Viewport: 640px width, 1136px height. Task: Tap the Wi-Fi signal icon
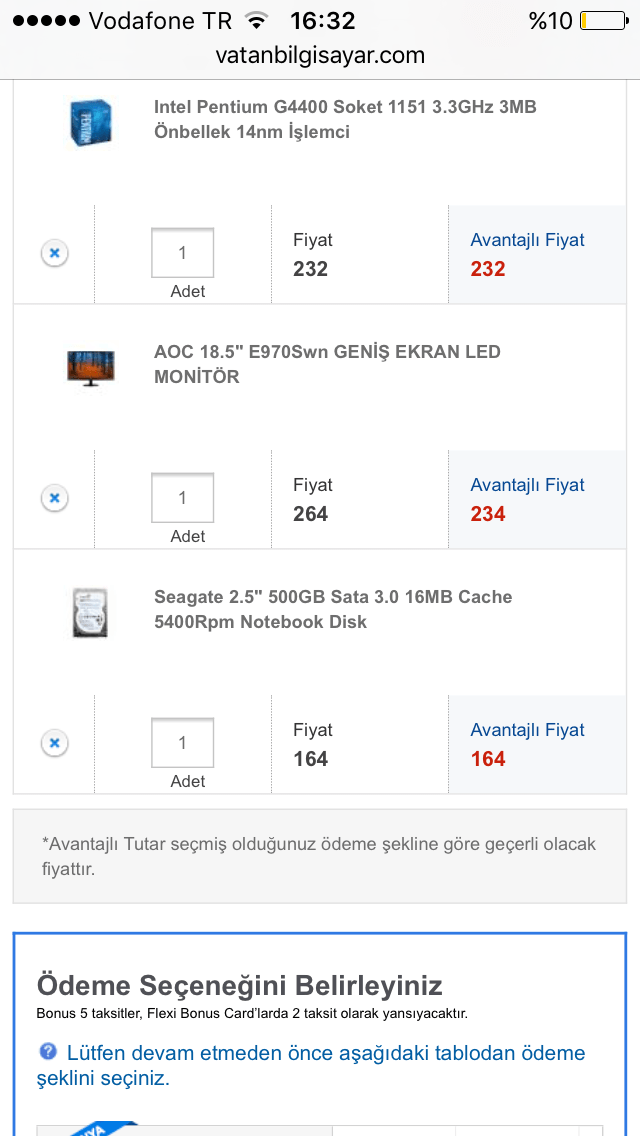point(257,21)
